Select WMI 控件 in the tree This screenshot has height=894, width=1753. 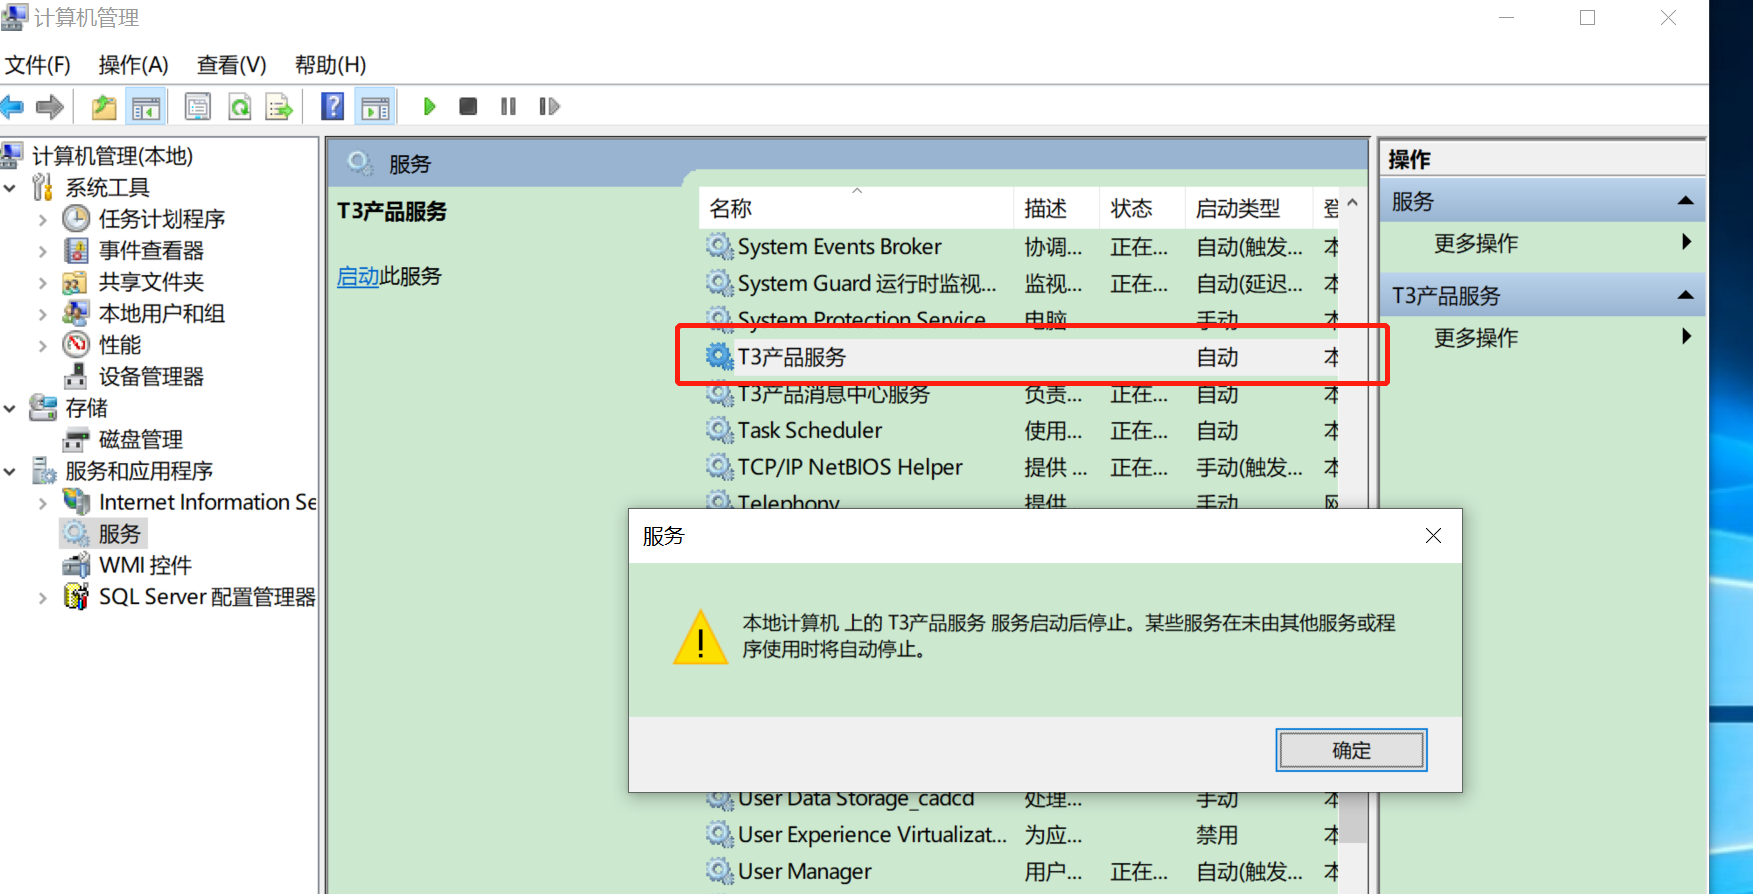(145, 565)
